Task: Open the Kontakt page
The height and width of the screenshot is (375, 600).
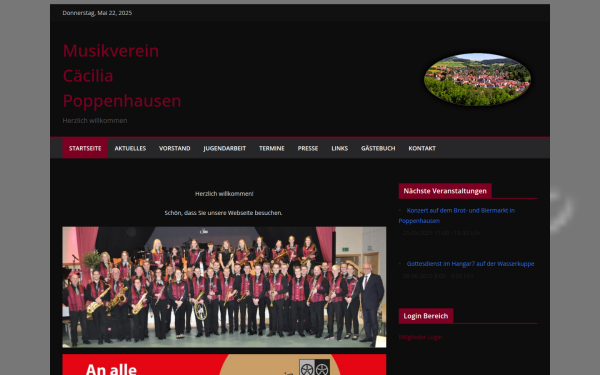Action: pyautogui.click(x=422, y=148)
